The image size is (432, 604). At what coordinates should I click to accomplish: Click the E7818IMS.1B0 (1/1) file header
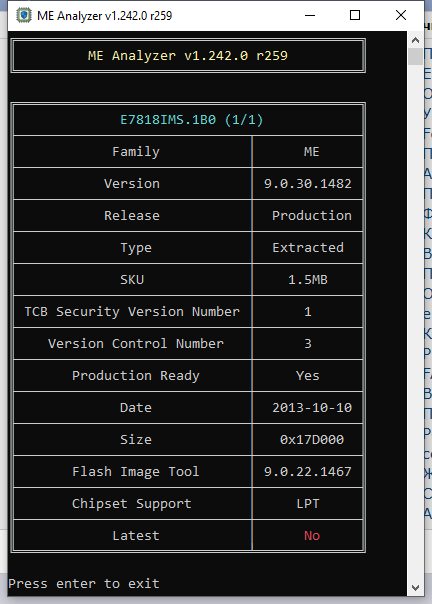click(192, 120)
